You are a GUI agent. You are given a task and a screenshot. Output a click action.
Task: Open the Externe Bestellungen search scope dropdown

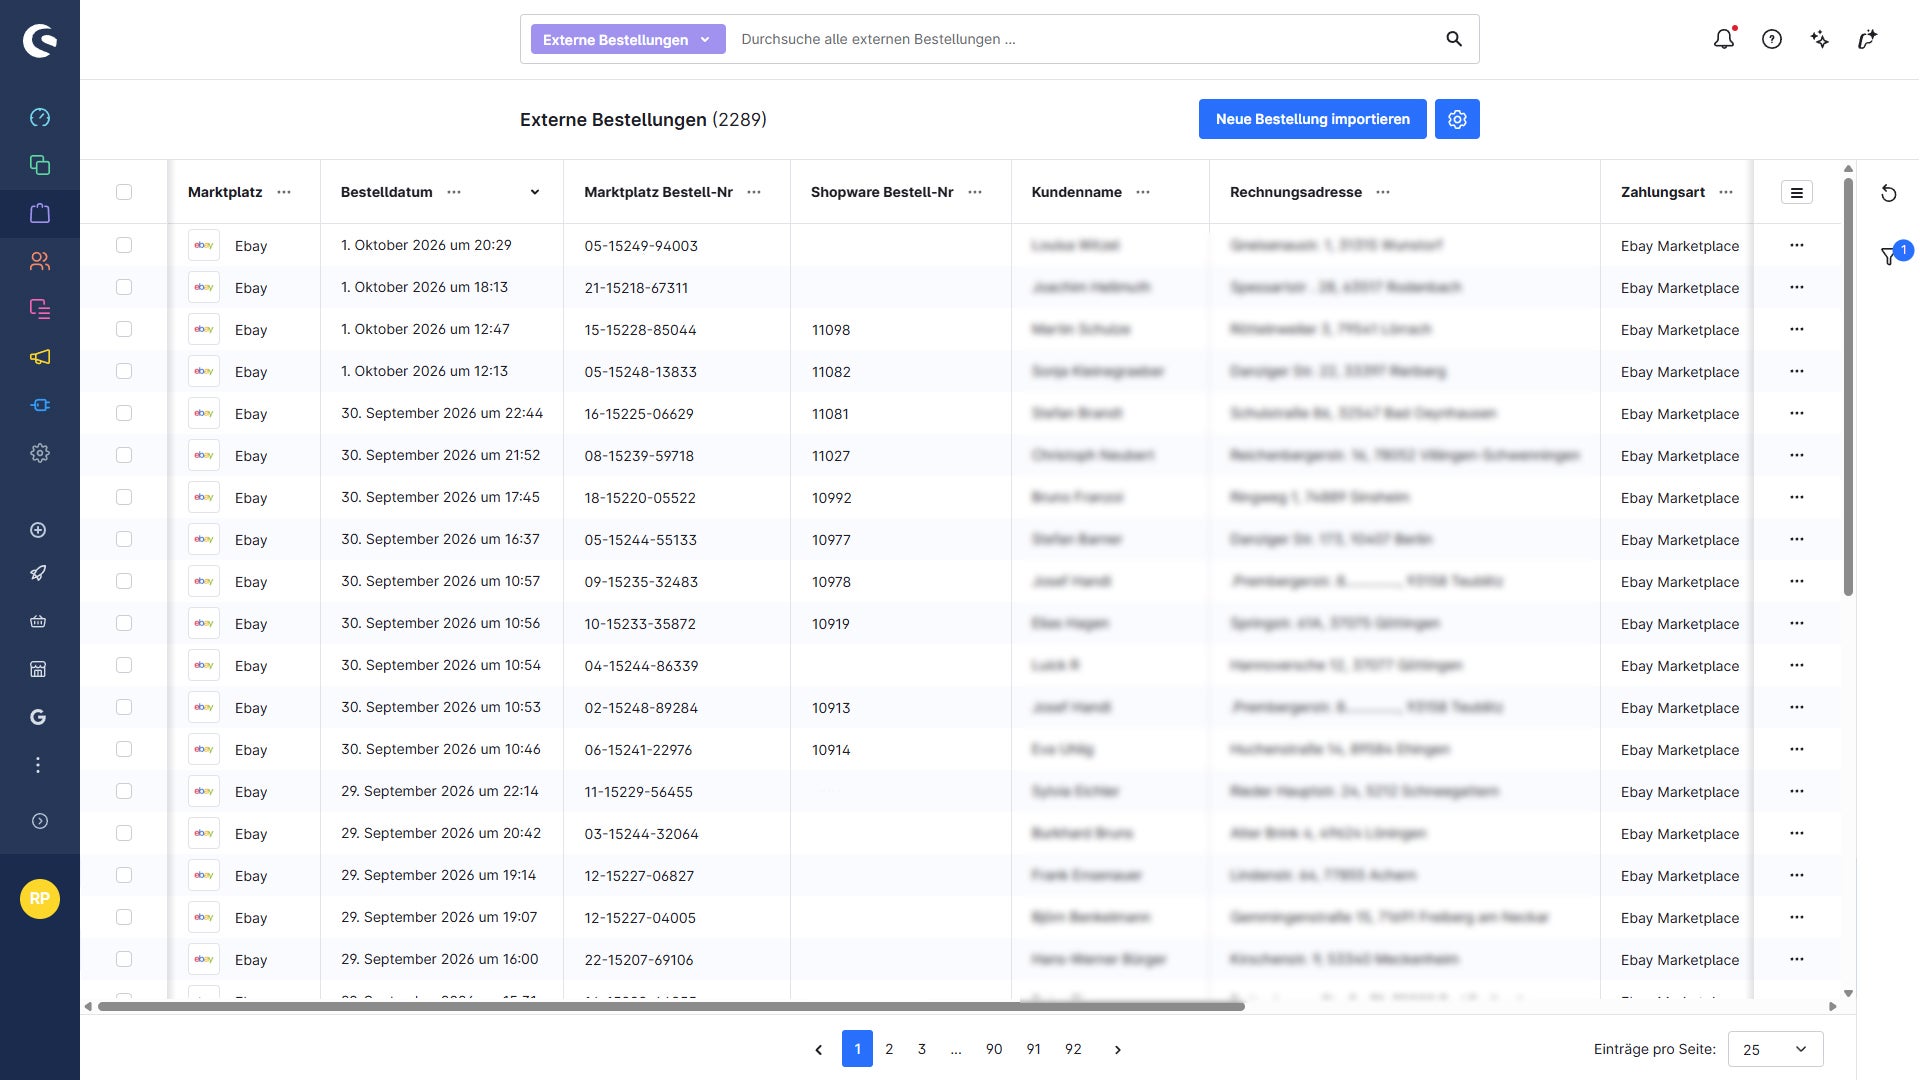(628, 39)
